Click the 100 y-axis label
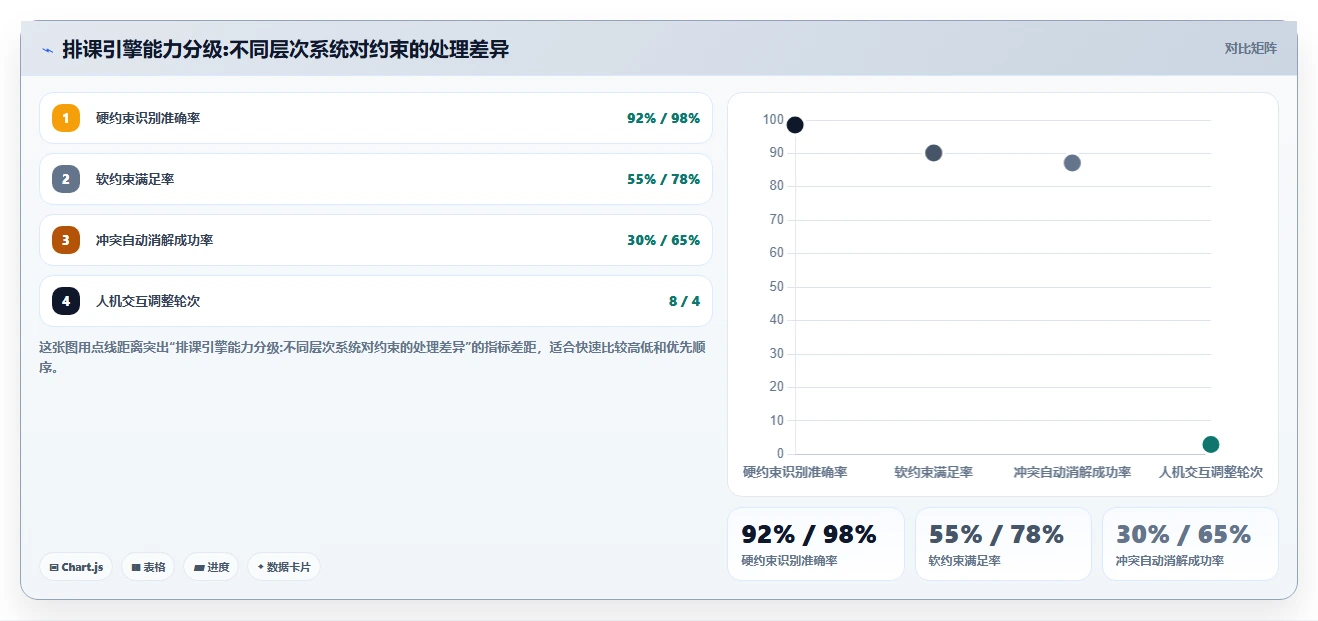This screenshot has height=621, width=1318. (x=773, y=120)
